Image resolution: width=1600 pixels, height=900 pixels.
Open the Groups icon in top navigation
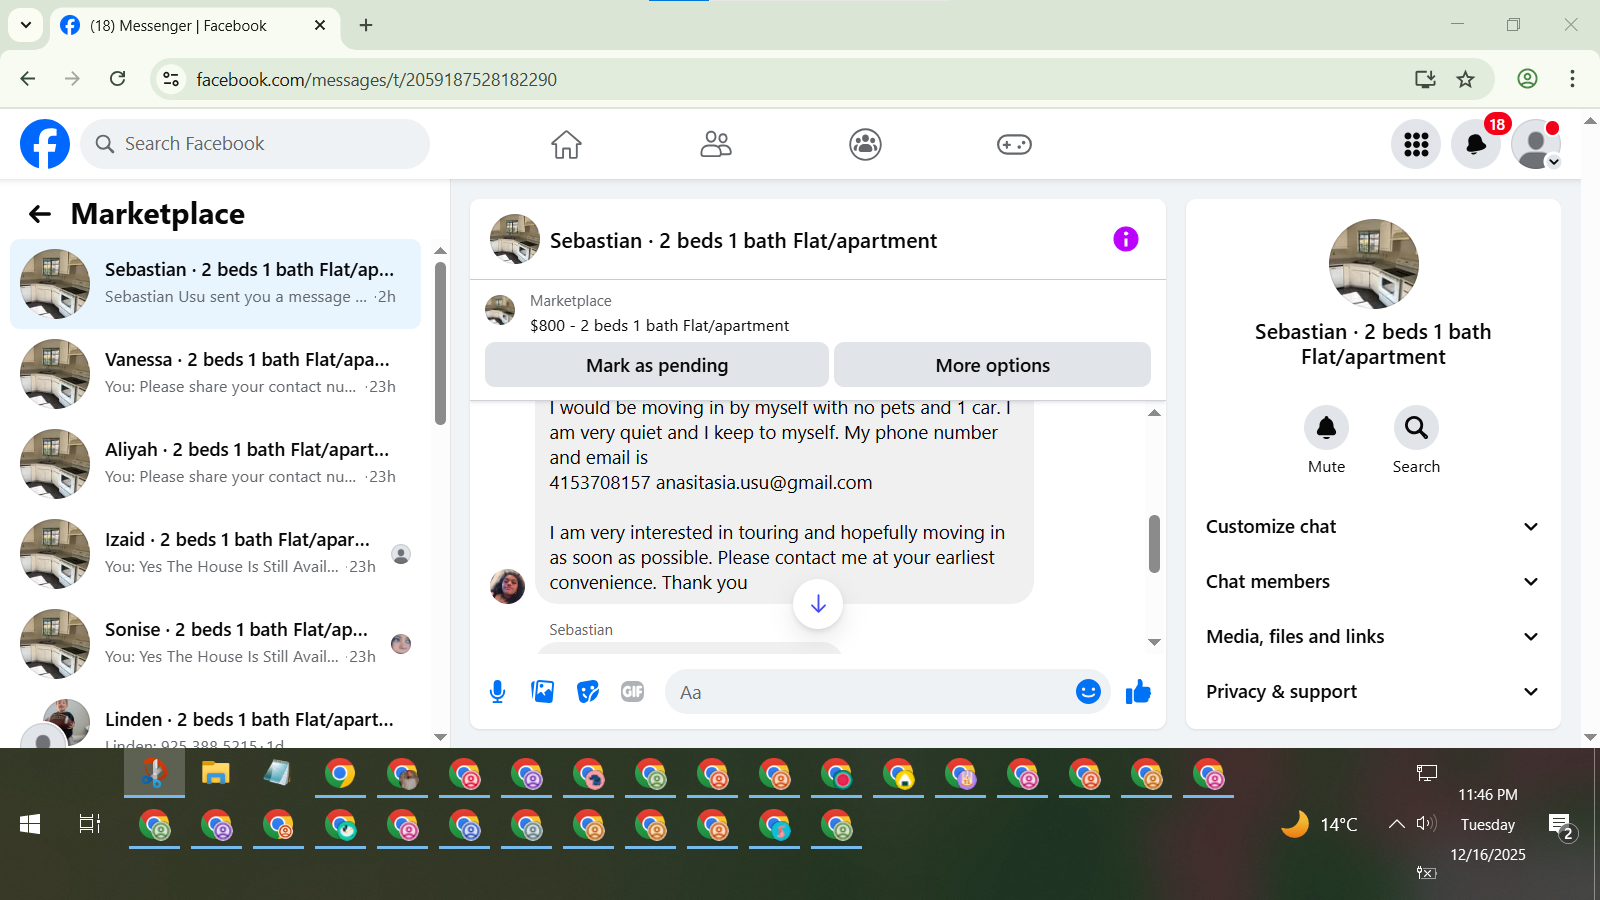point(865,145)
